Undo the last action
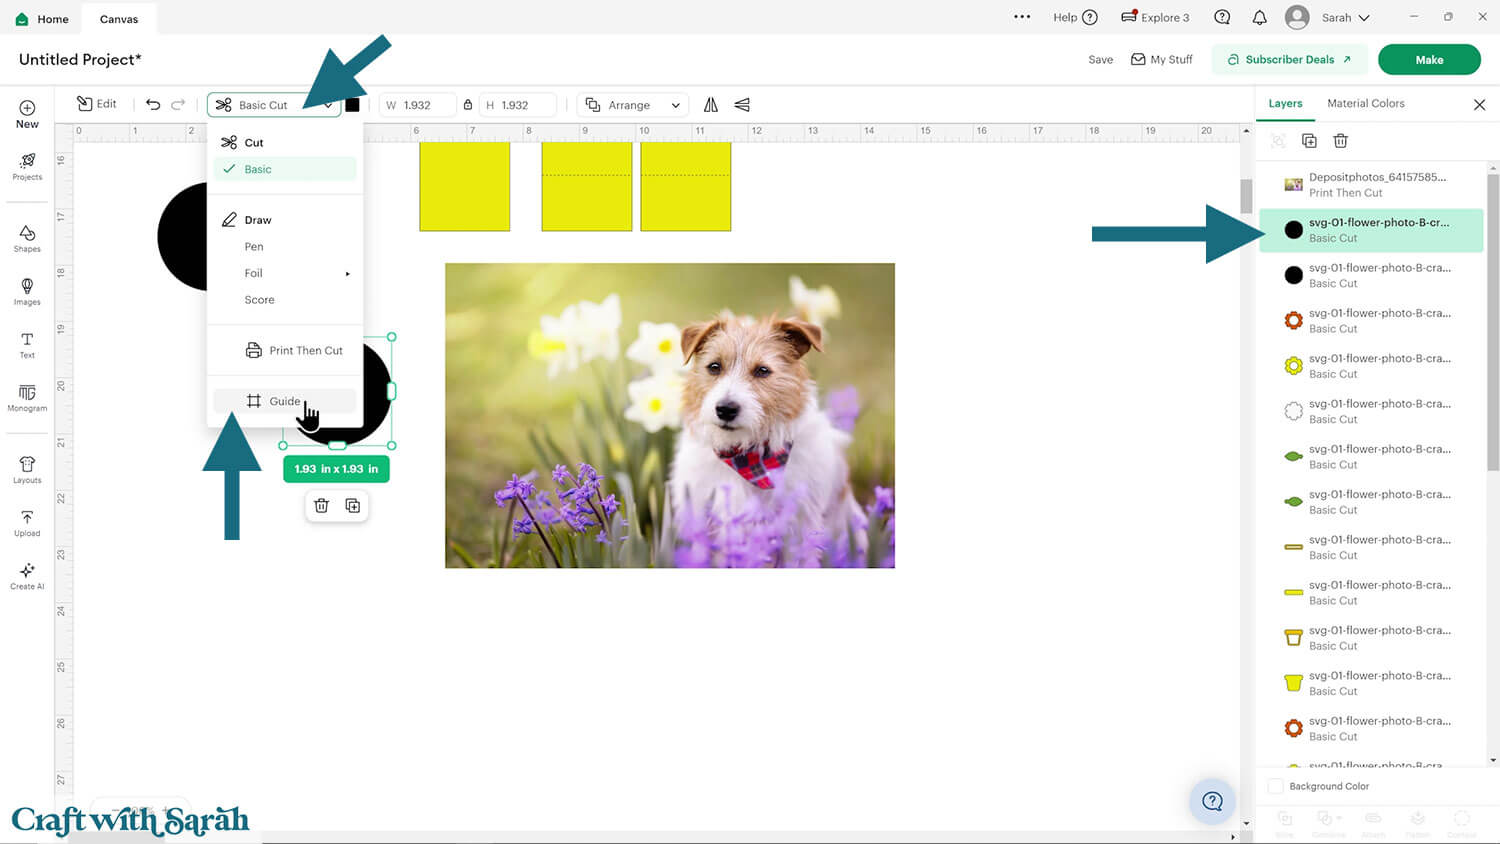Viewport: 1500px width, 844px height. [x=153, y=104]
